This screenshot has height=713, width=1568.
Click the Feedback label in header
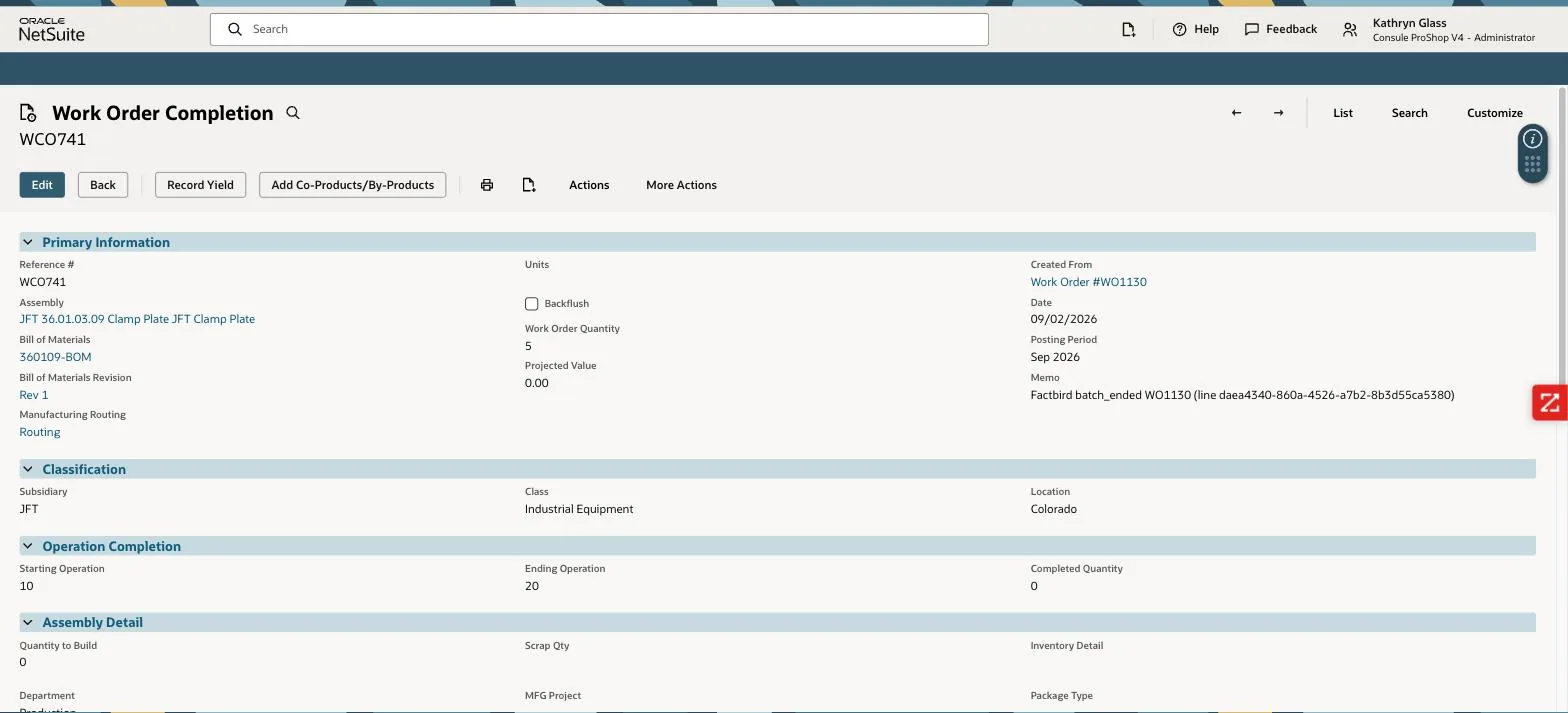pos(1291,29)
